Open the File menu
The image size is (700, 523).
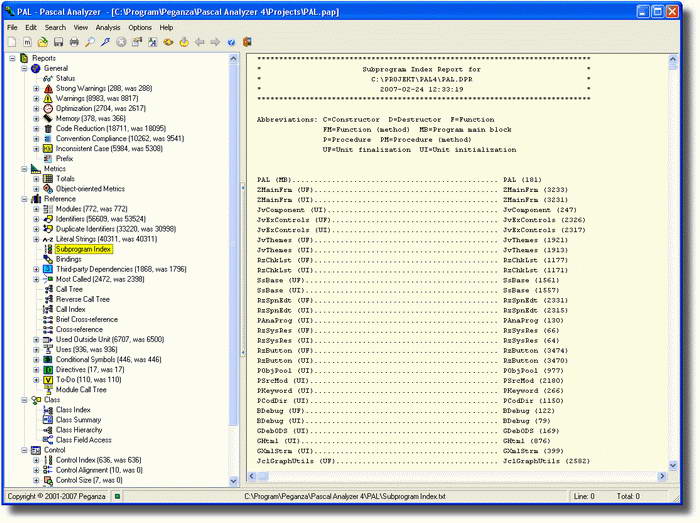(12, 27)
